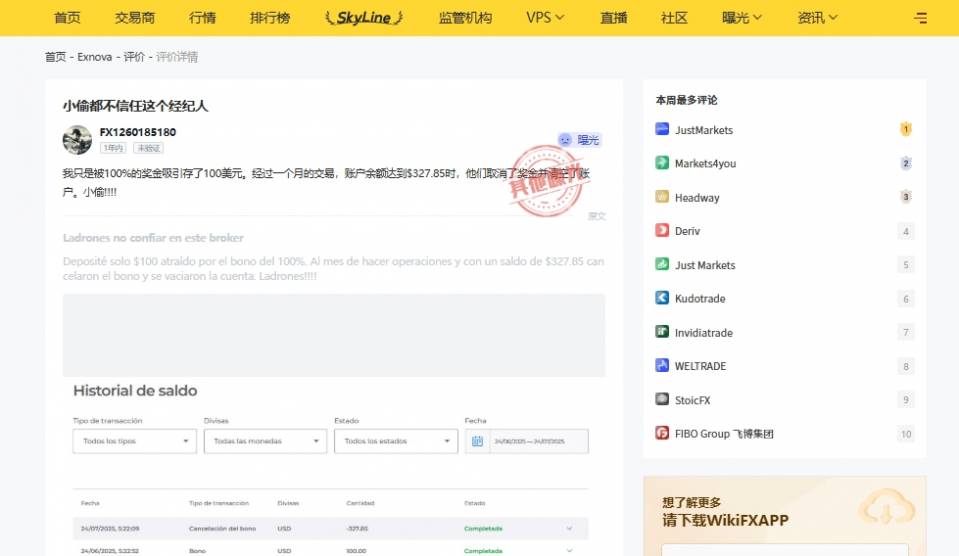This screenshot has height=556, width=959.
Task: Click the Headway logo icon
Action: (x=662, y=196)
